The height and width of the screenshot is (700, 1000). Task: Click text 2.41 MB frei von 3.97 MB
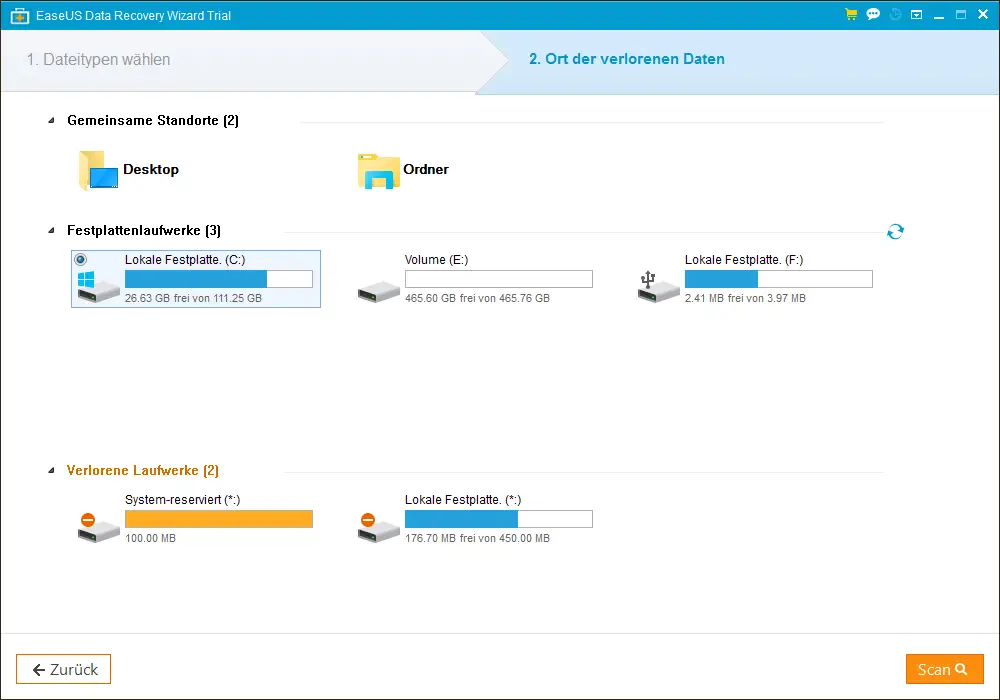coord(745,298)
